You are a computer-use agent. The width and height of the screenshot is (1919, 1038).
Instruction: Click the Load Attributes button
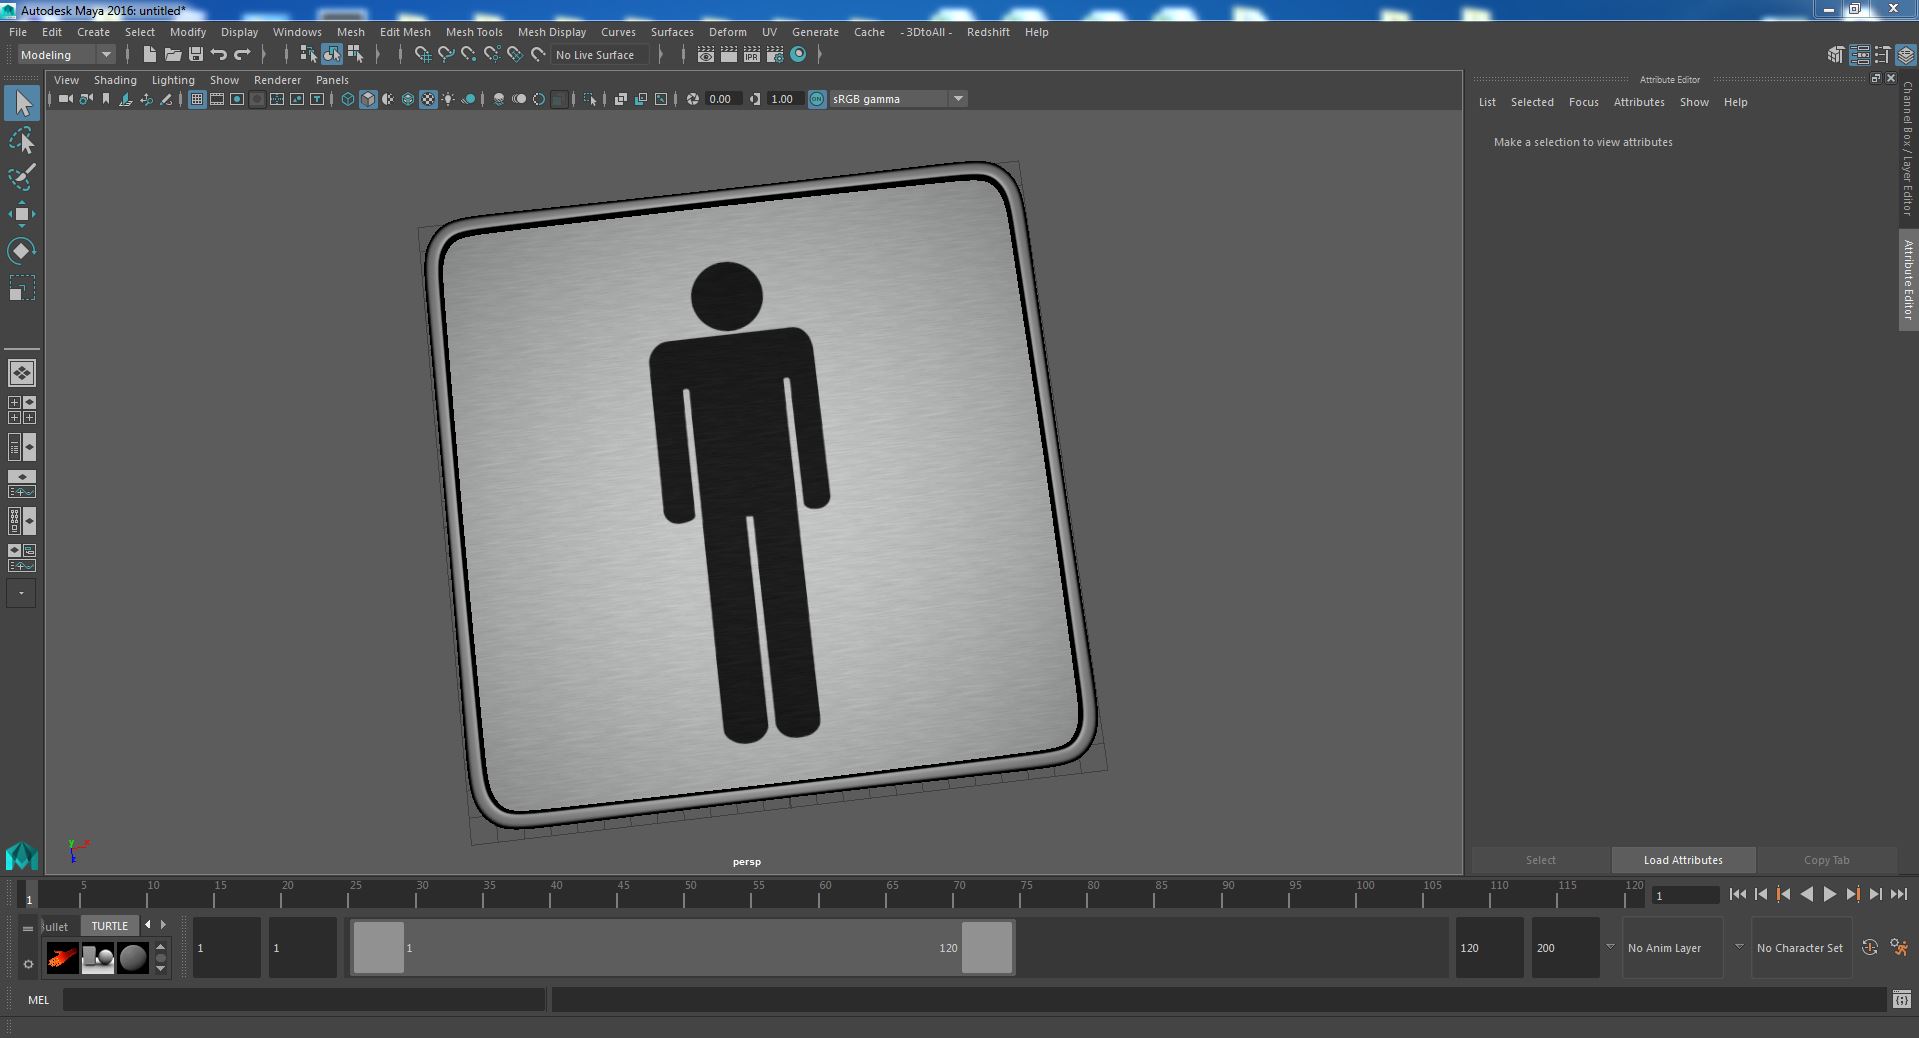point(1682,860)
